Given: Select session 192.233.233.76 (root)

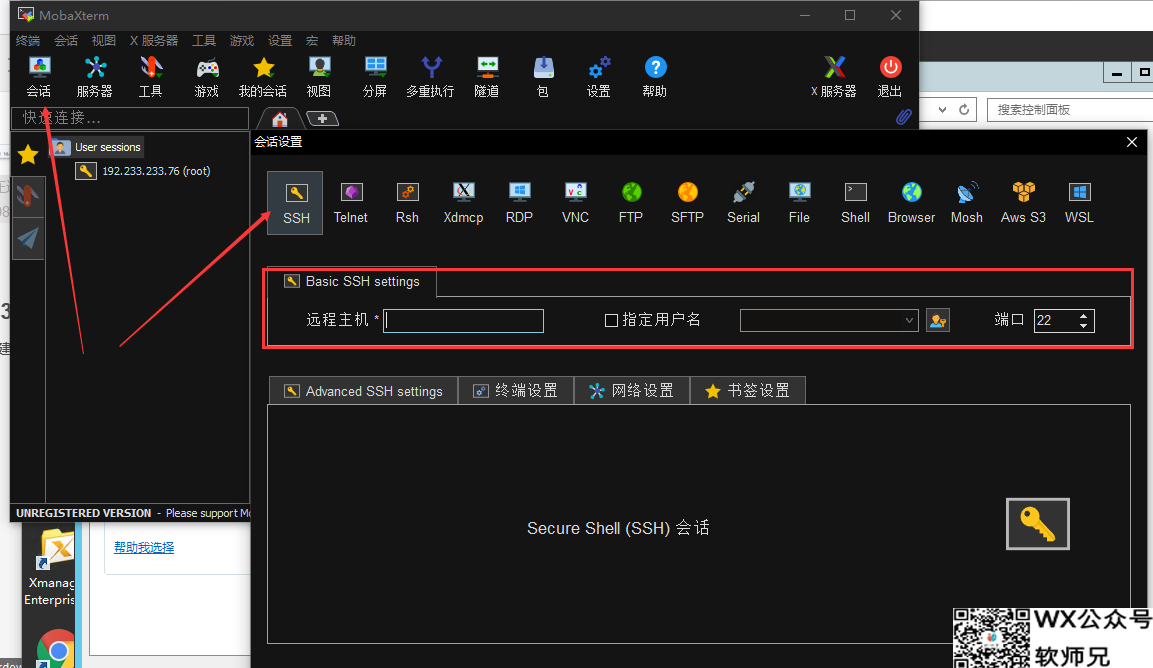Looking at the screenshot, I should [144, 171].
